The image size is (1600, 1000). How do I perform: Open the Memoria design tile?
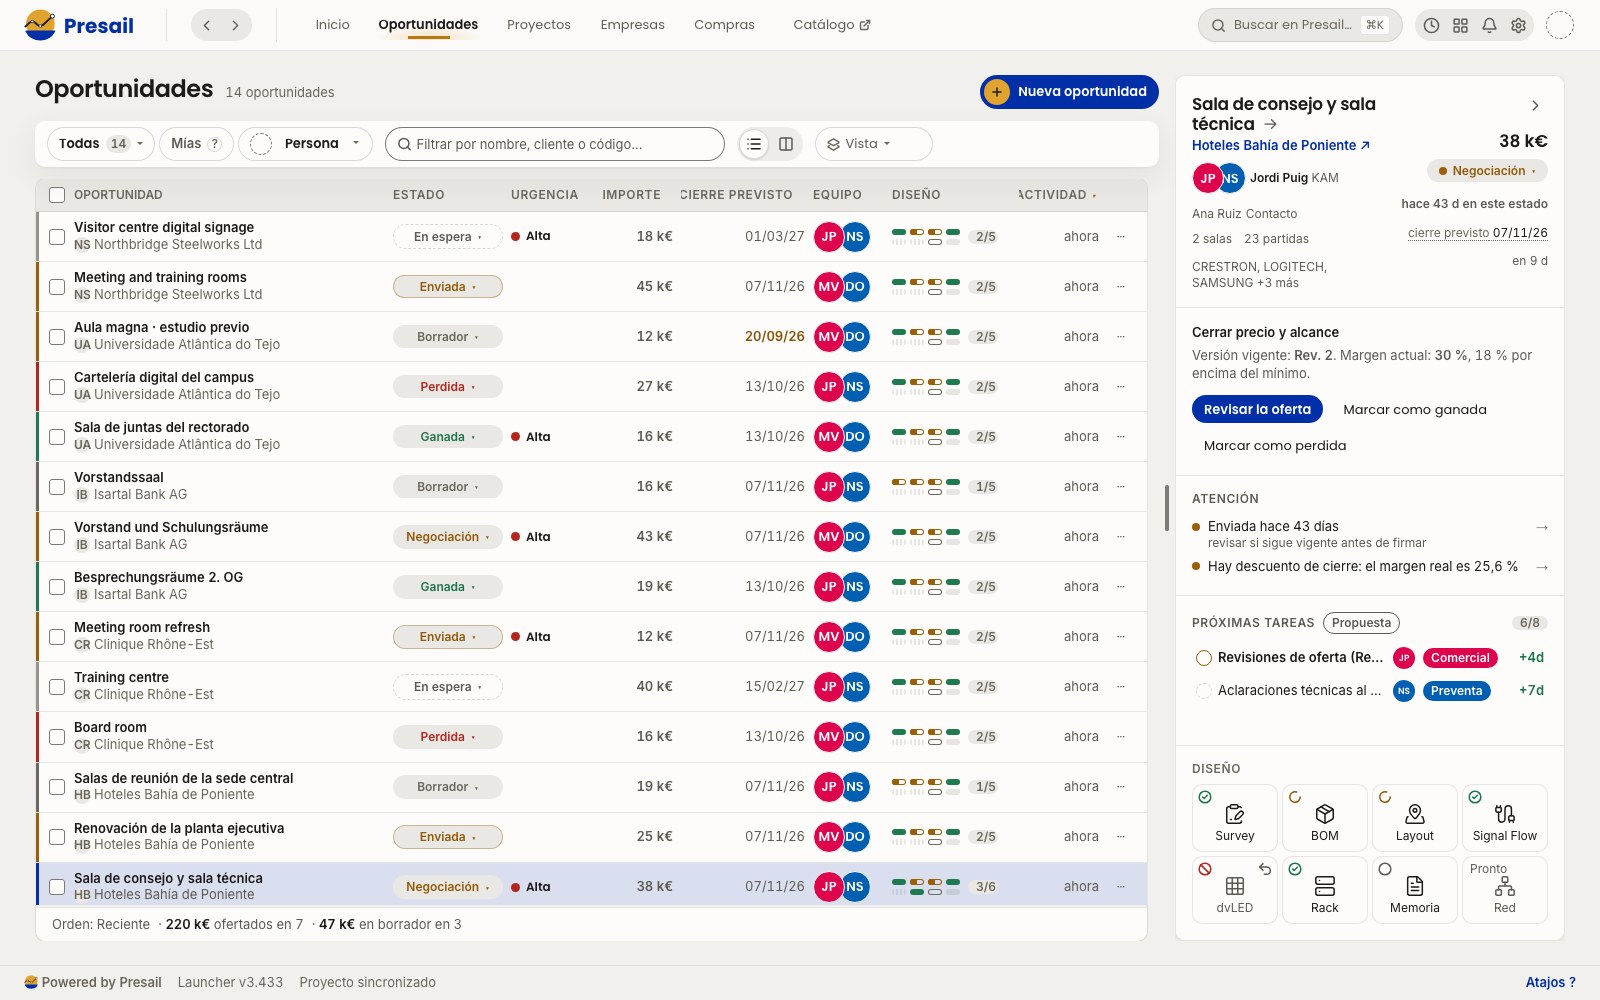click(x=1414, y=889)
